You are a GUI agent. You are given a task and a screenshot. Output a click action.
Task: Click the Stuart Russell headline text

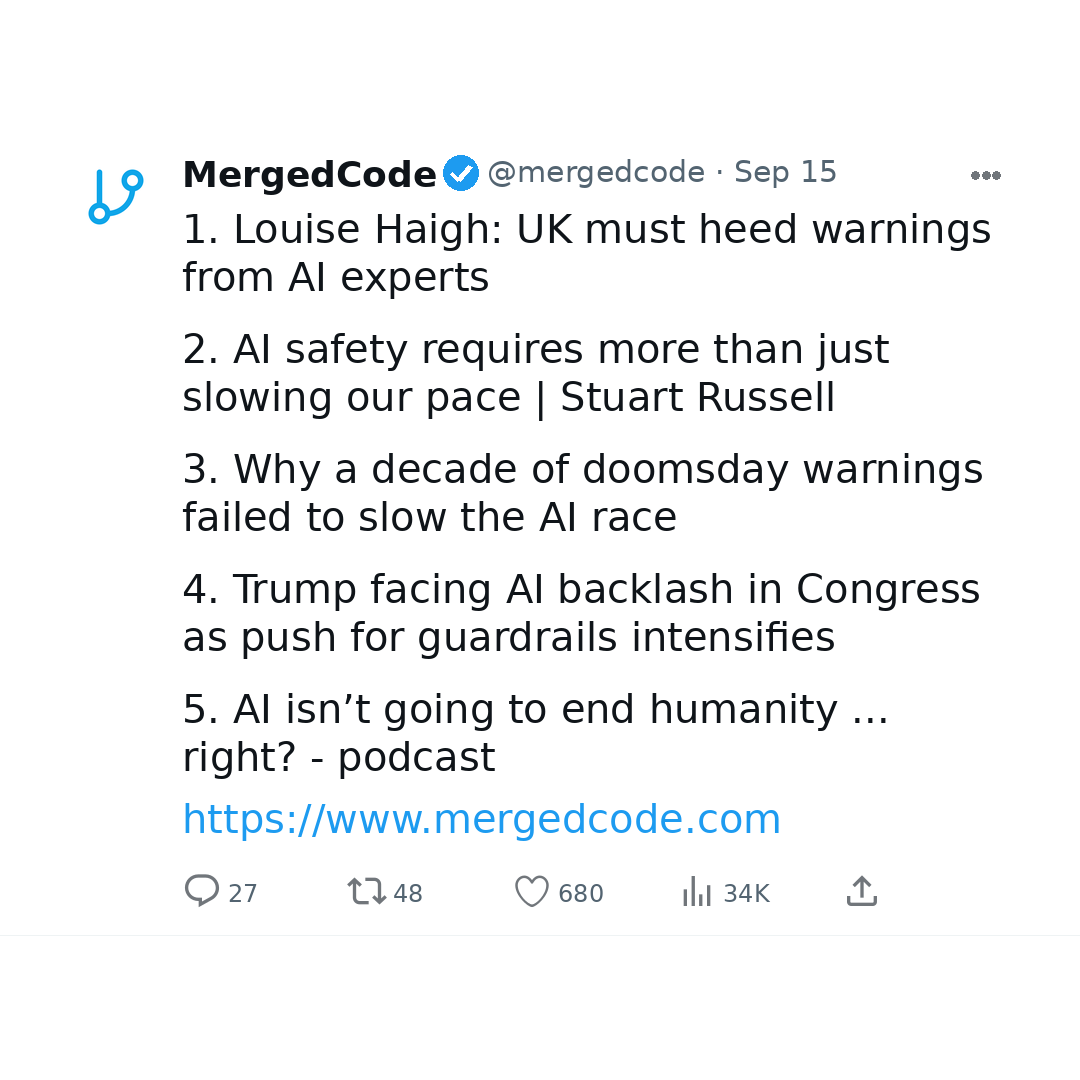tap(536, 373)
